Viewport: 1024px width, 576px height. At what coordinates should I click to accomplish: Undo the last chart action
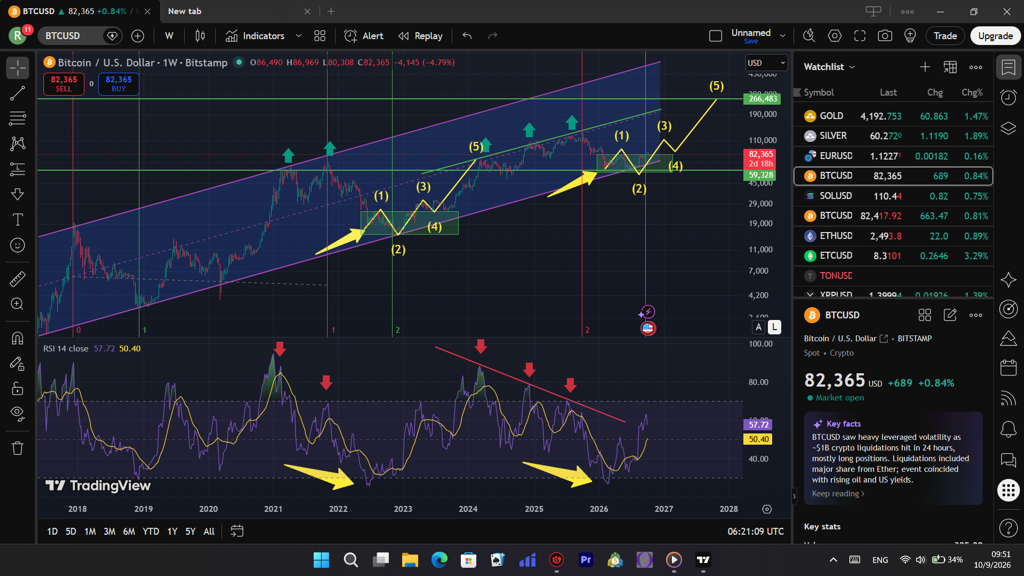coord(467,36)
